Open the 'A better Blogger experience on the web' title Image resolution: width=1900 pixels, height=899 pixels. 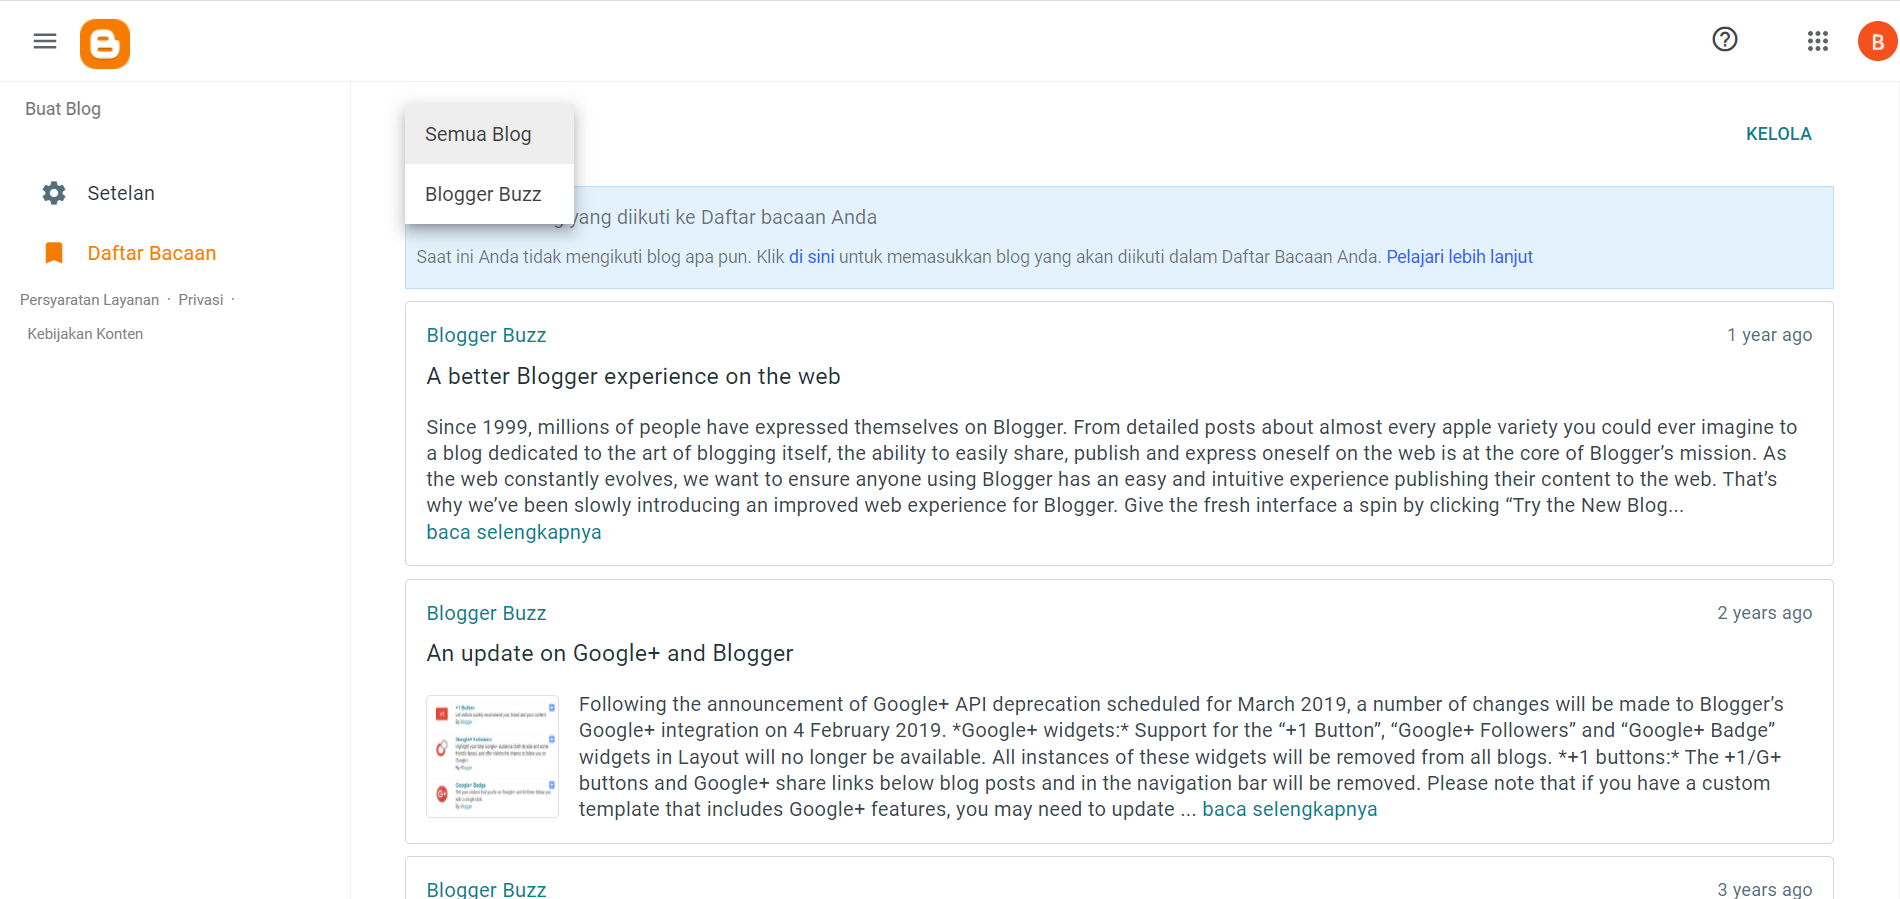[x=633, y=376]
